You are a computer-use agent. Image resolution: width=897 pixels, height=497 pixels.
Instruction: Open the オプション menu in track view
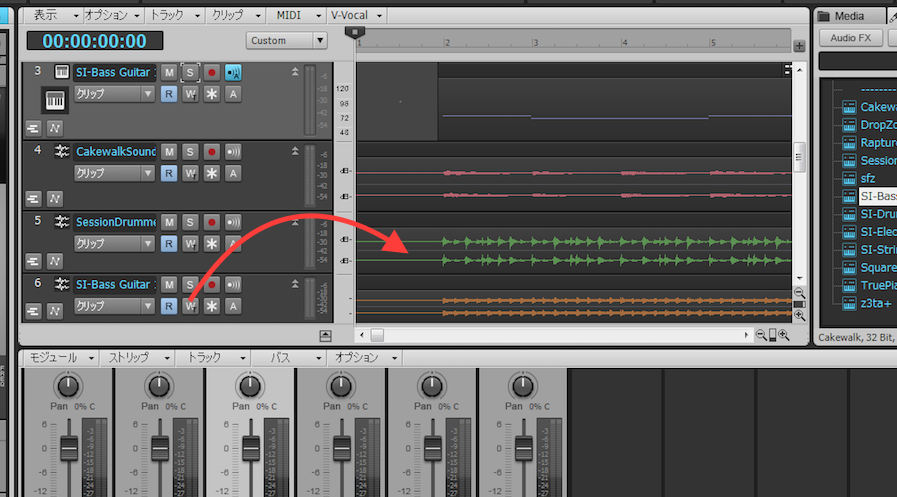(112, 15)
